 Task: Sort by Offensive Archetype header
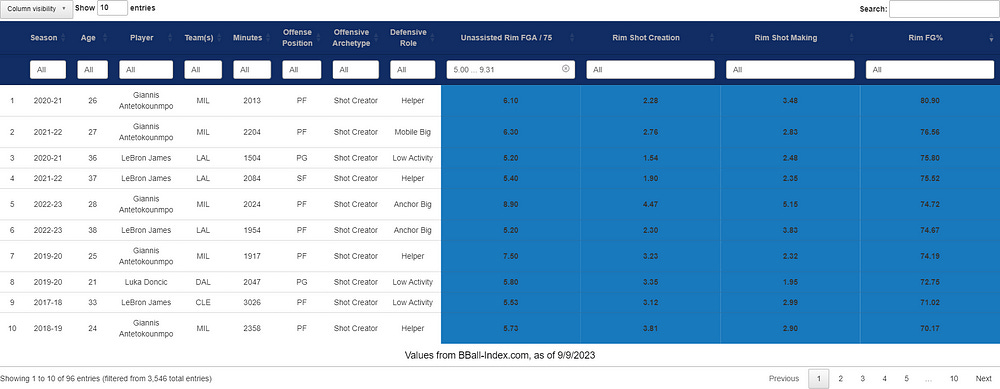pos(351,38)
